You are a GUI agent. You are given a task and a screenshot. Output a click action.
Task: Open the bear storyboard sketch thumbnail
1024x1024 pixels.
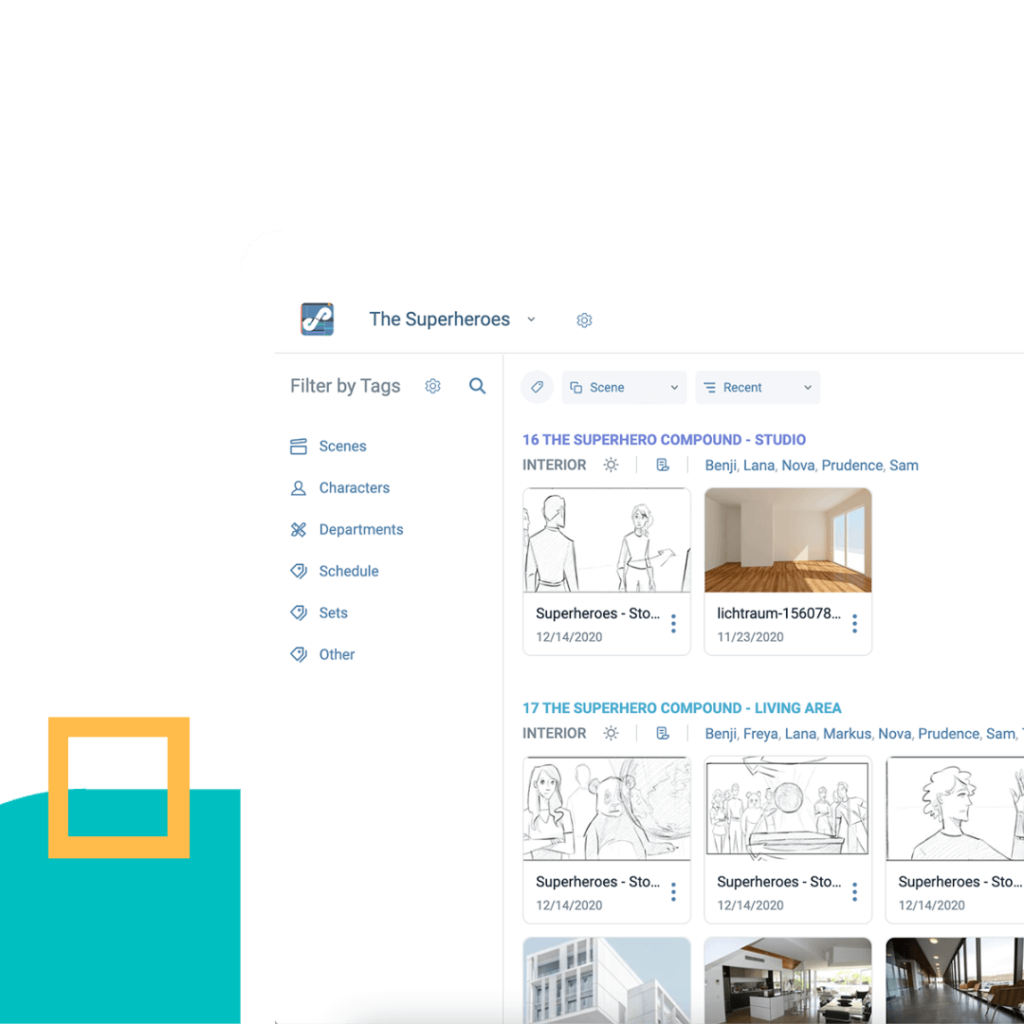click(606, 808)
